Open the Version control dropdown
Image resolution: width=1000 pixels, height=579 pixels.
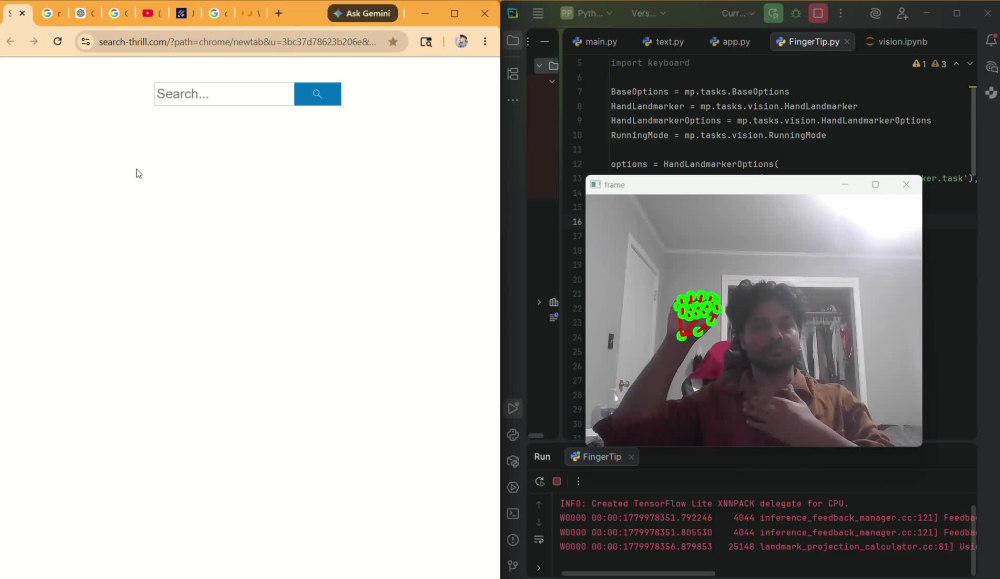[648, 13]
